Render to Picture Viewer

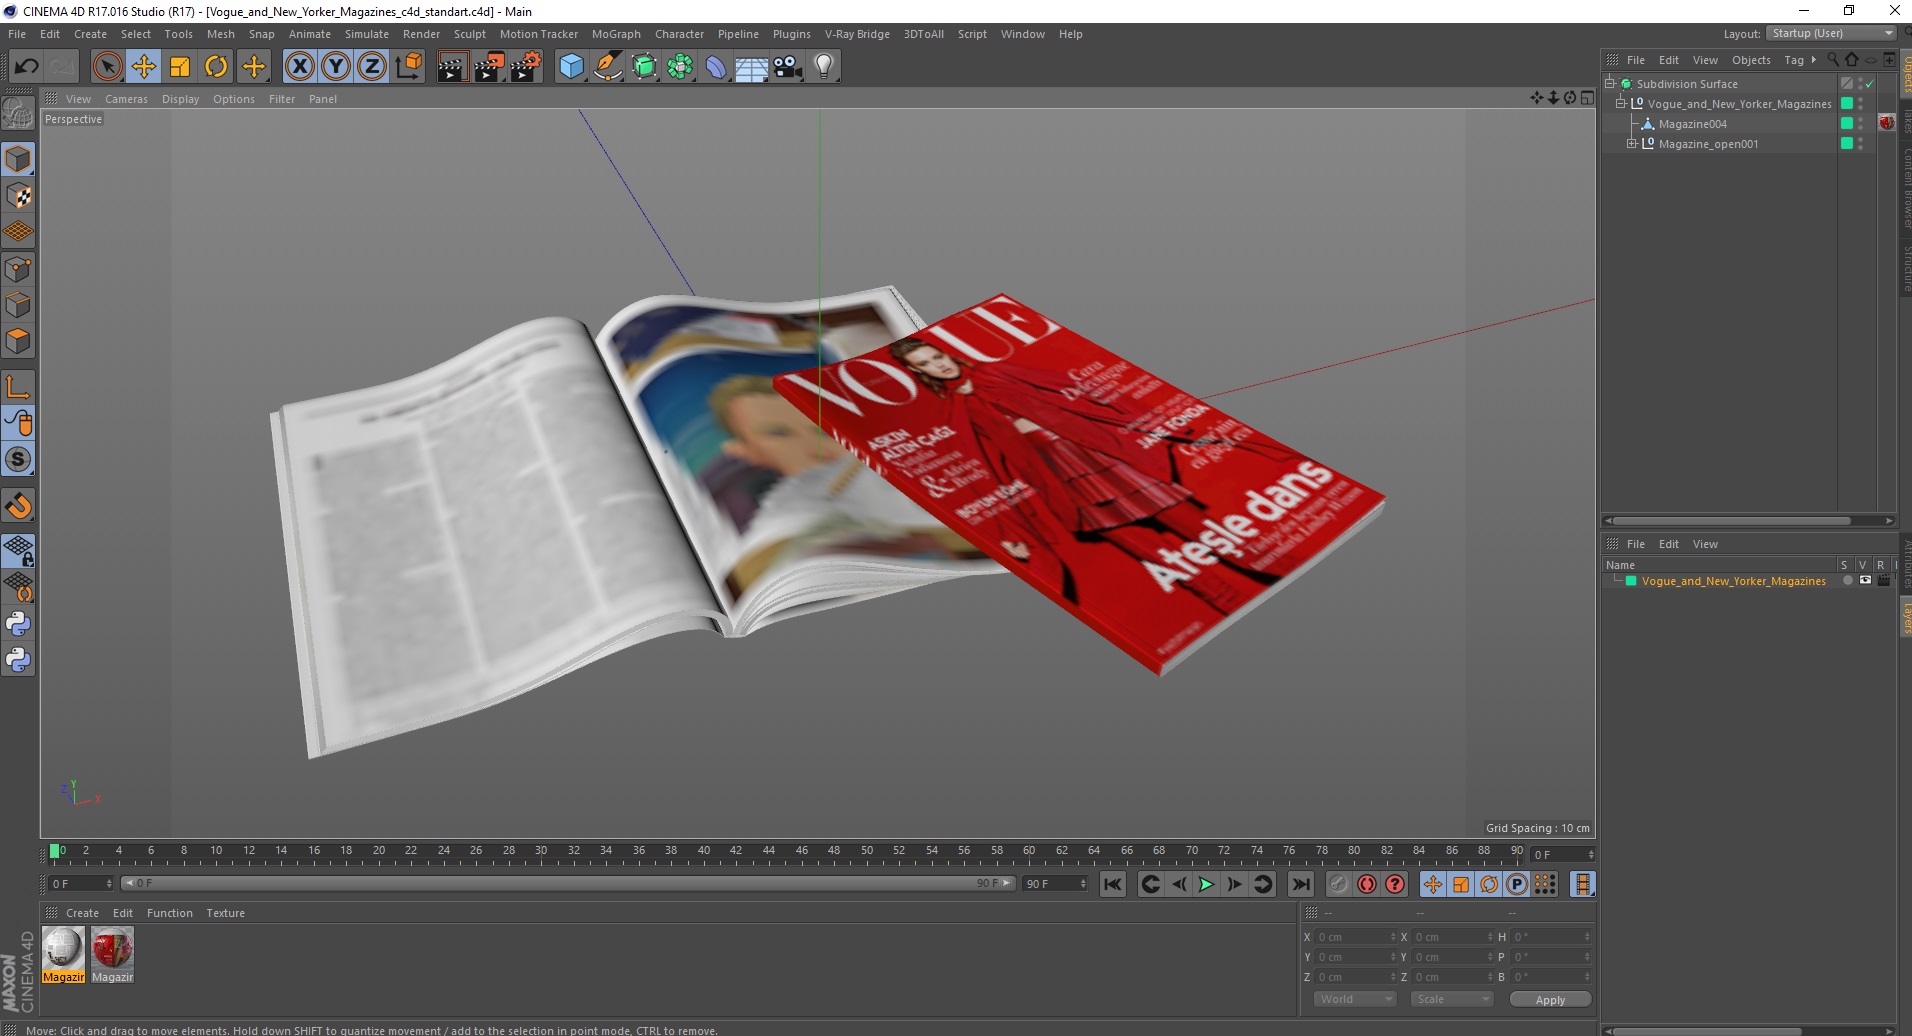coord(489,67)
